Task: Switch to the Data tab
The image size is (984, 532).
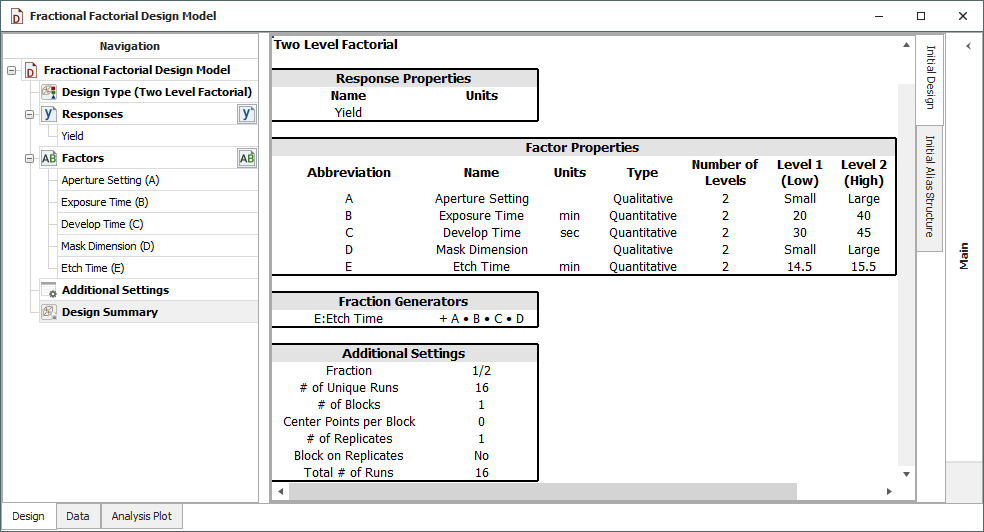Action: click(78, 516)
